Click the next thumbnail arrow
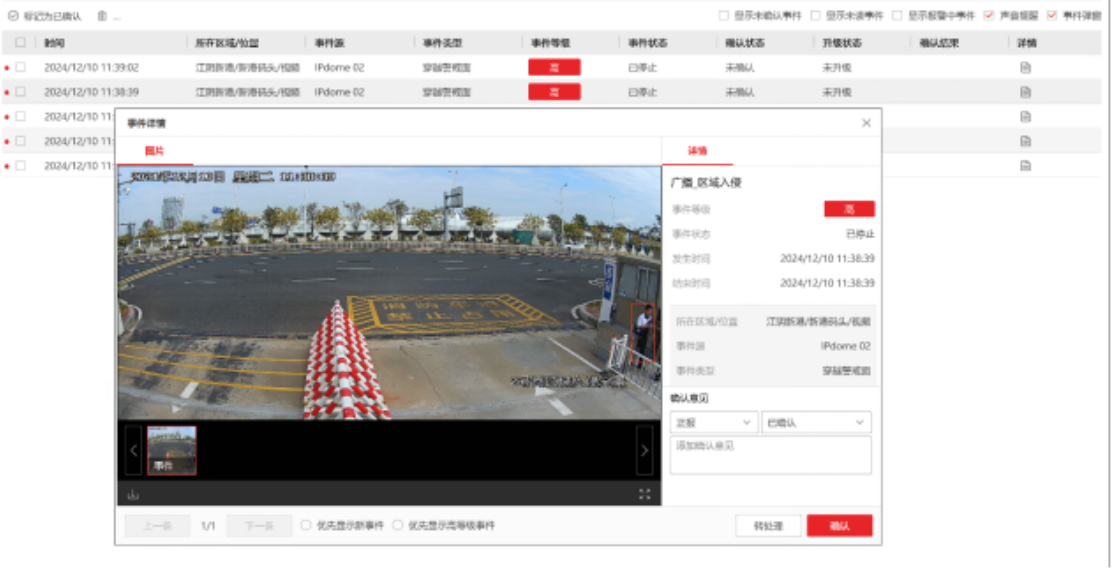The image size is (1113, 581). pos(645,451)
